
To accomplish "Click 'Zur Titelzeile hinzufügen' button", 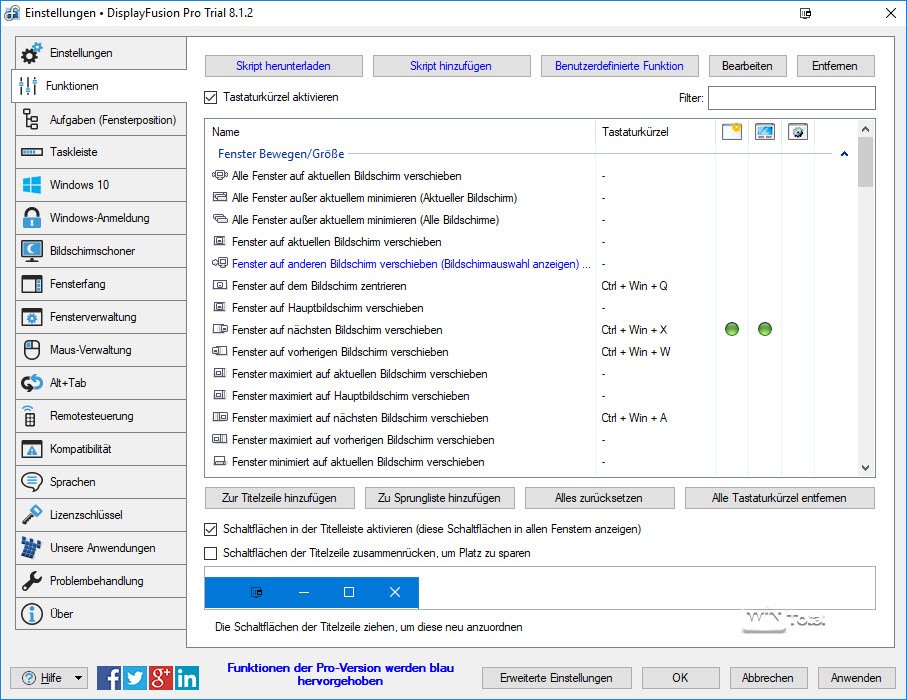I will [x=279, y=498].
